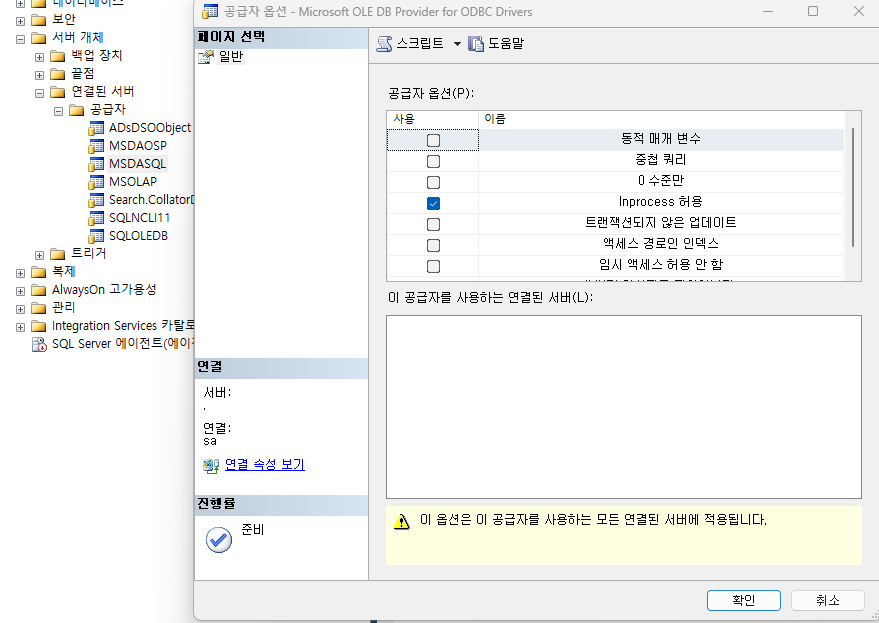Image resolution: width=879 pixels, height=623 pixels.
Task: Select the 일반 page label
Action: coord(231,57)
